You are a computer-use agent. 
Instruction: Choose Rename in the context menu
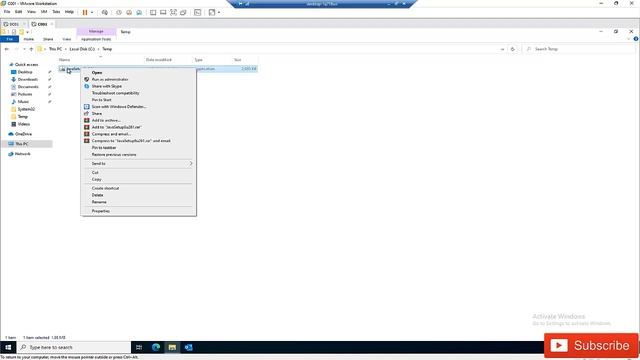coord(138,202)
